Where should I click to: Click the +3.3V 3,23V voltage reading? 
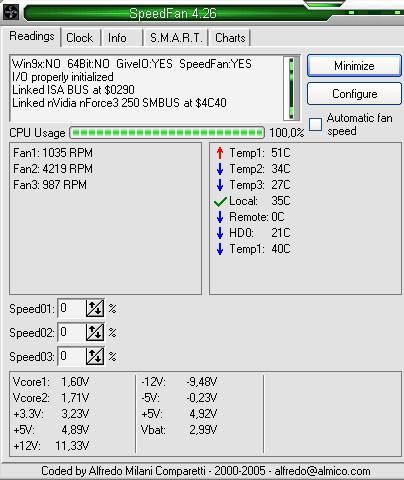51,414
